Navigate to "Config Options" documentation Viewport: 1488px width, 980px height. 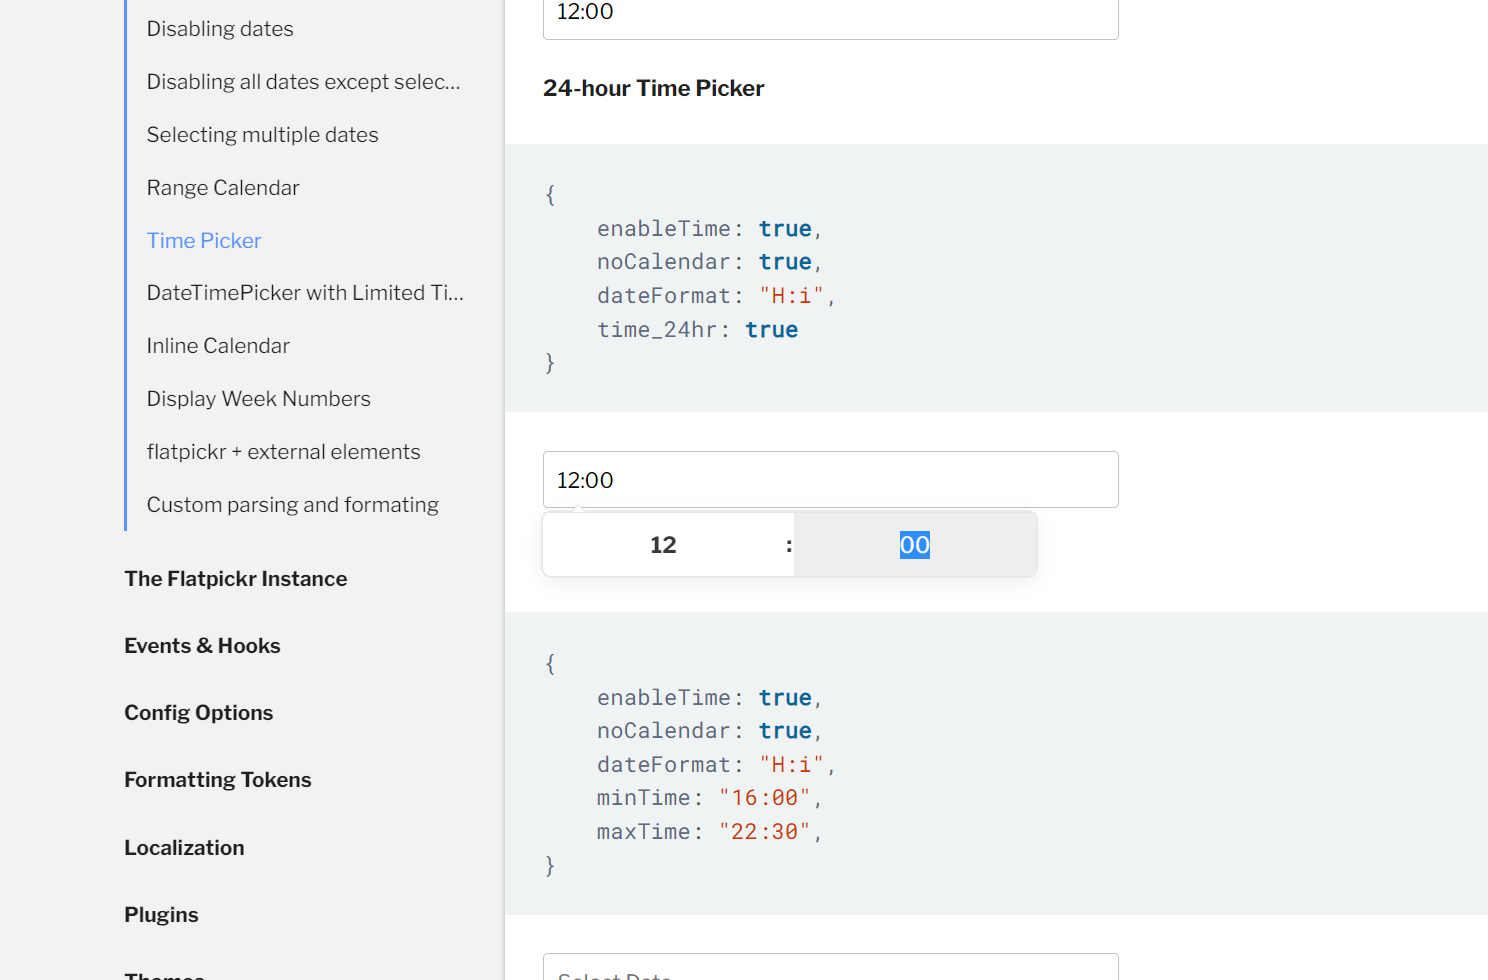click(x=198, y=712)
